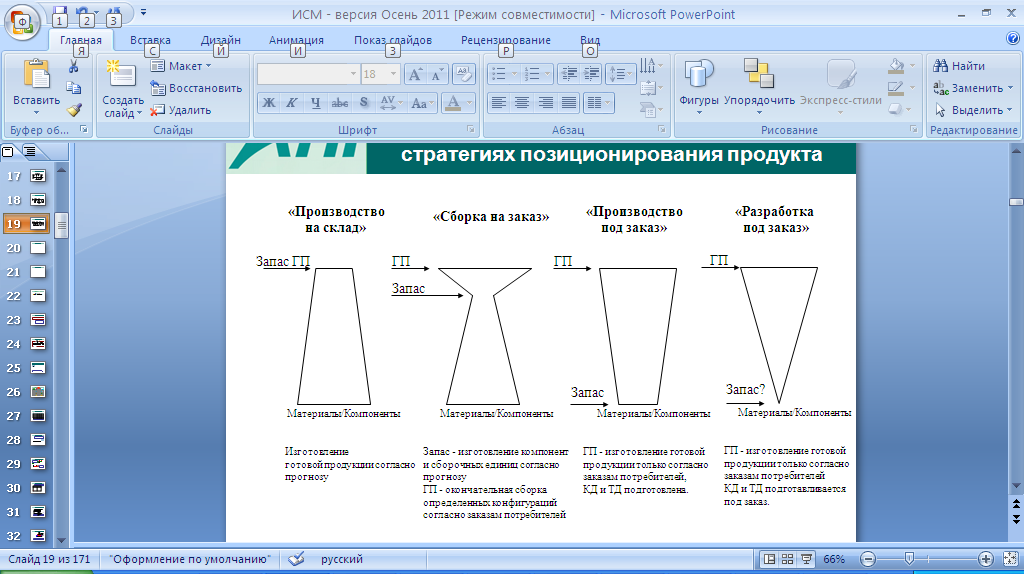
Task: Click zoom out minus button
Action: [x=868, y=559]
